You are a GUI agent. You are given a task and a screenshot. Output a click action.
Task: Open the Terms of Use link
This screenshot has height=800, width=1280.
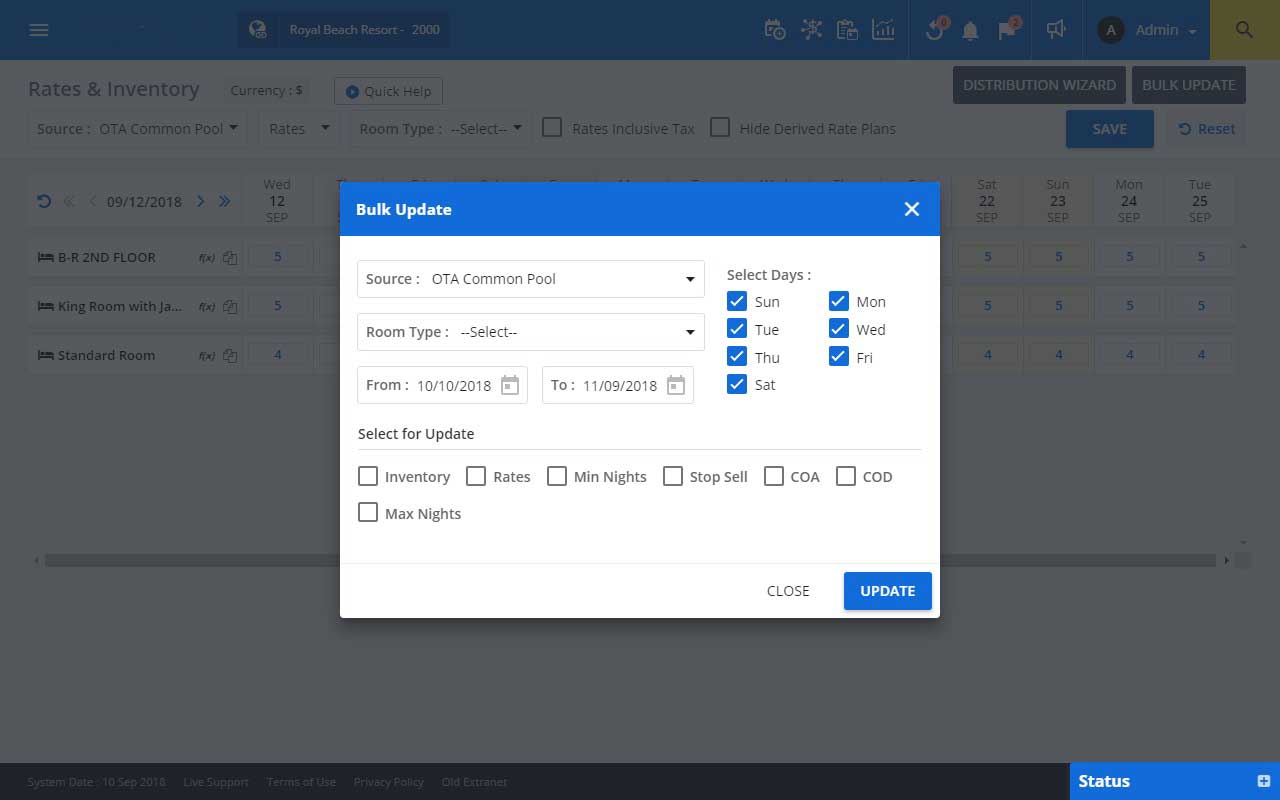click(x=301, y=782)
